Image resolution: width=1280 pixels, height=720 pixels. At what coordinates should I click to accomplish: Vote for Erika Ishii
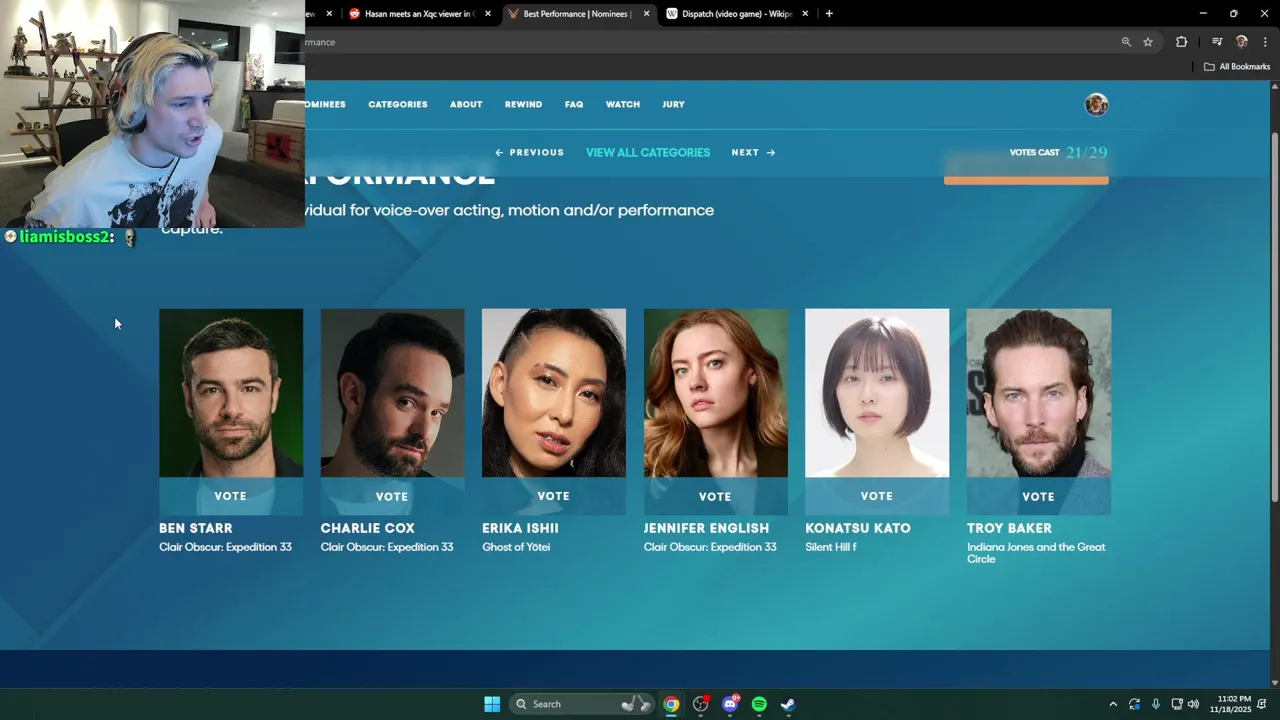tap(554, 496)
